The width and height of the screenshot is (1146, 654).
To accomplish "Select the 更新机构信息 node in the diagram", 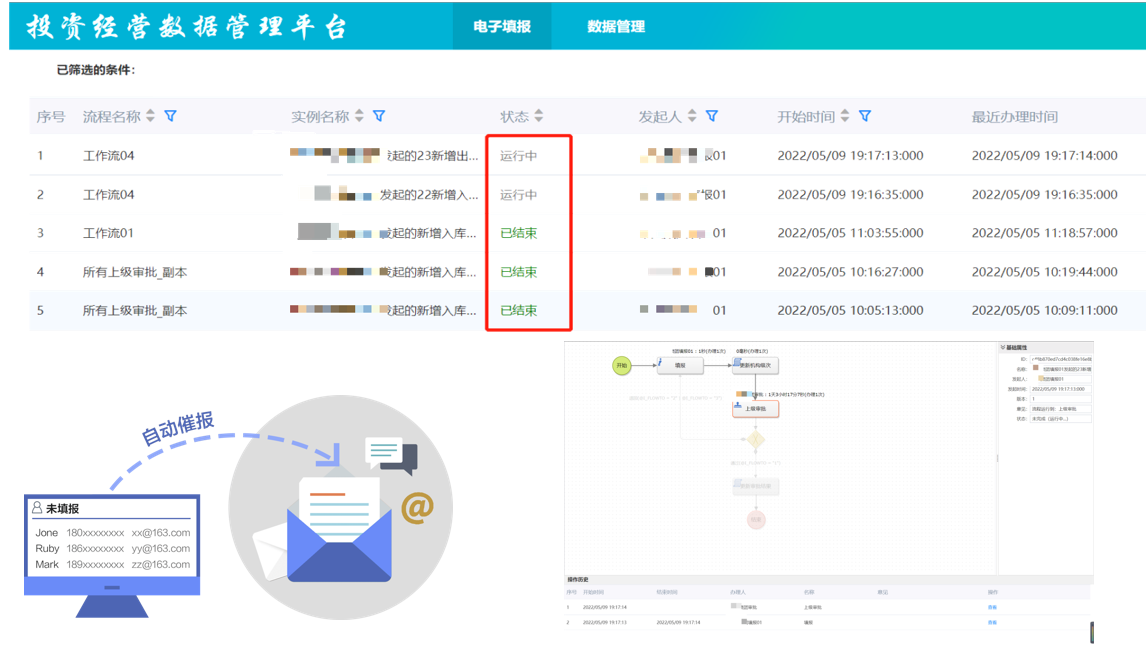I will 757,365.
